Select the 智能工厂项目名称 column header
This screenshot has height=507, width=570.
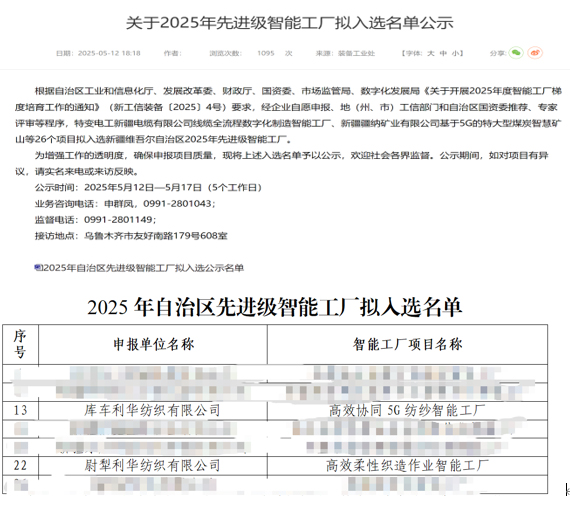[408, 345]
